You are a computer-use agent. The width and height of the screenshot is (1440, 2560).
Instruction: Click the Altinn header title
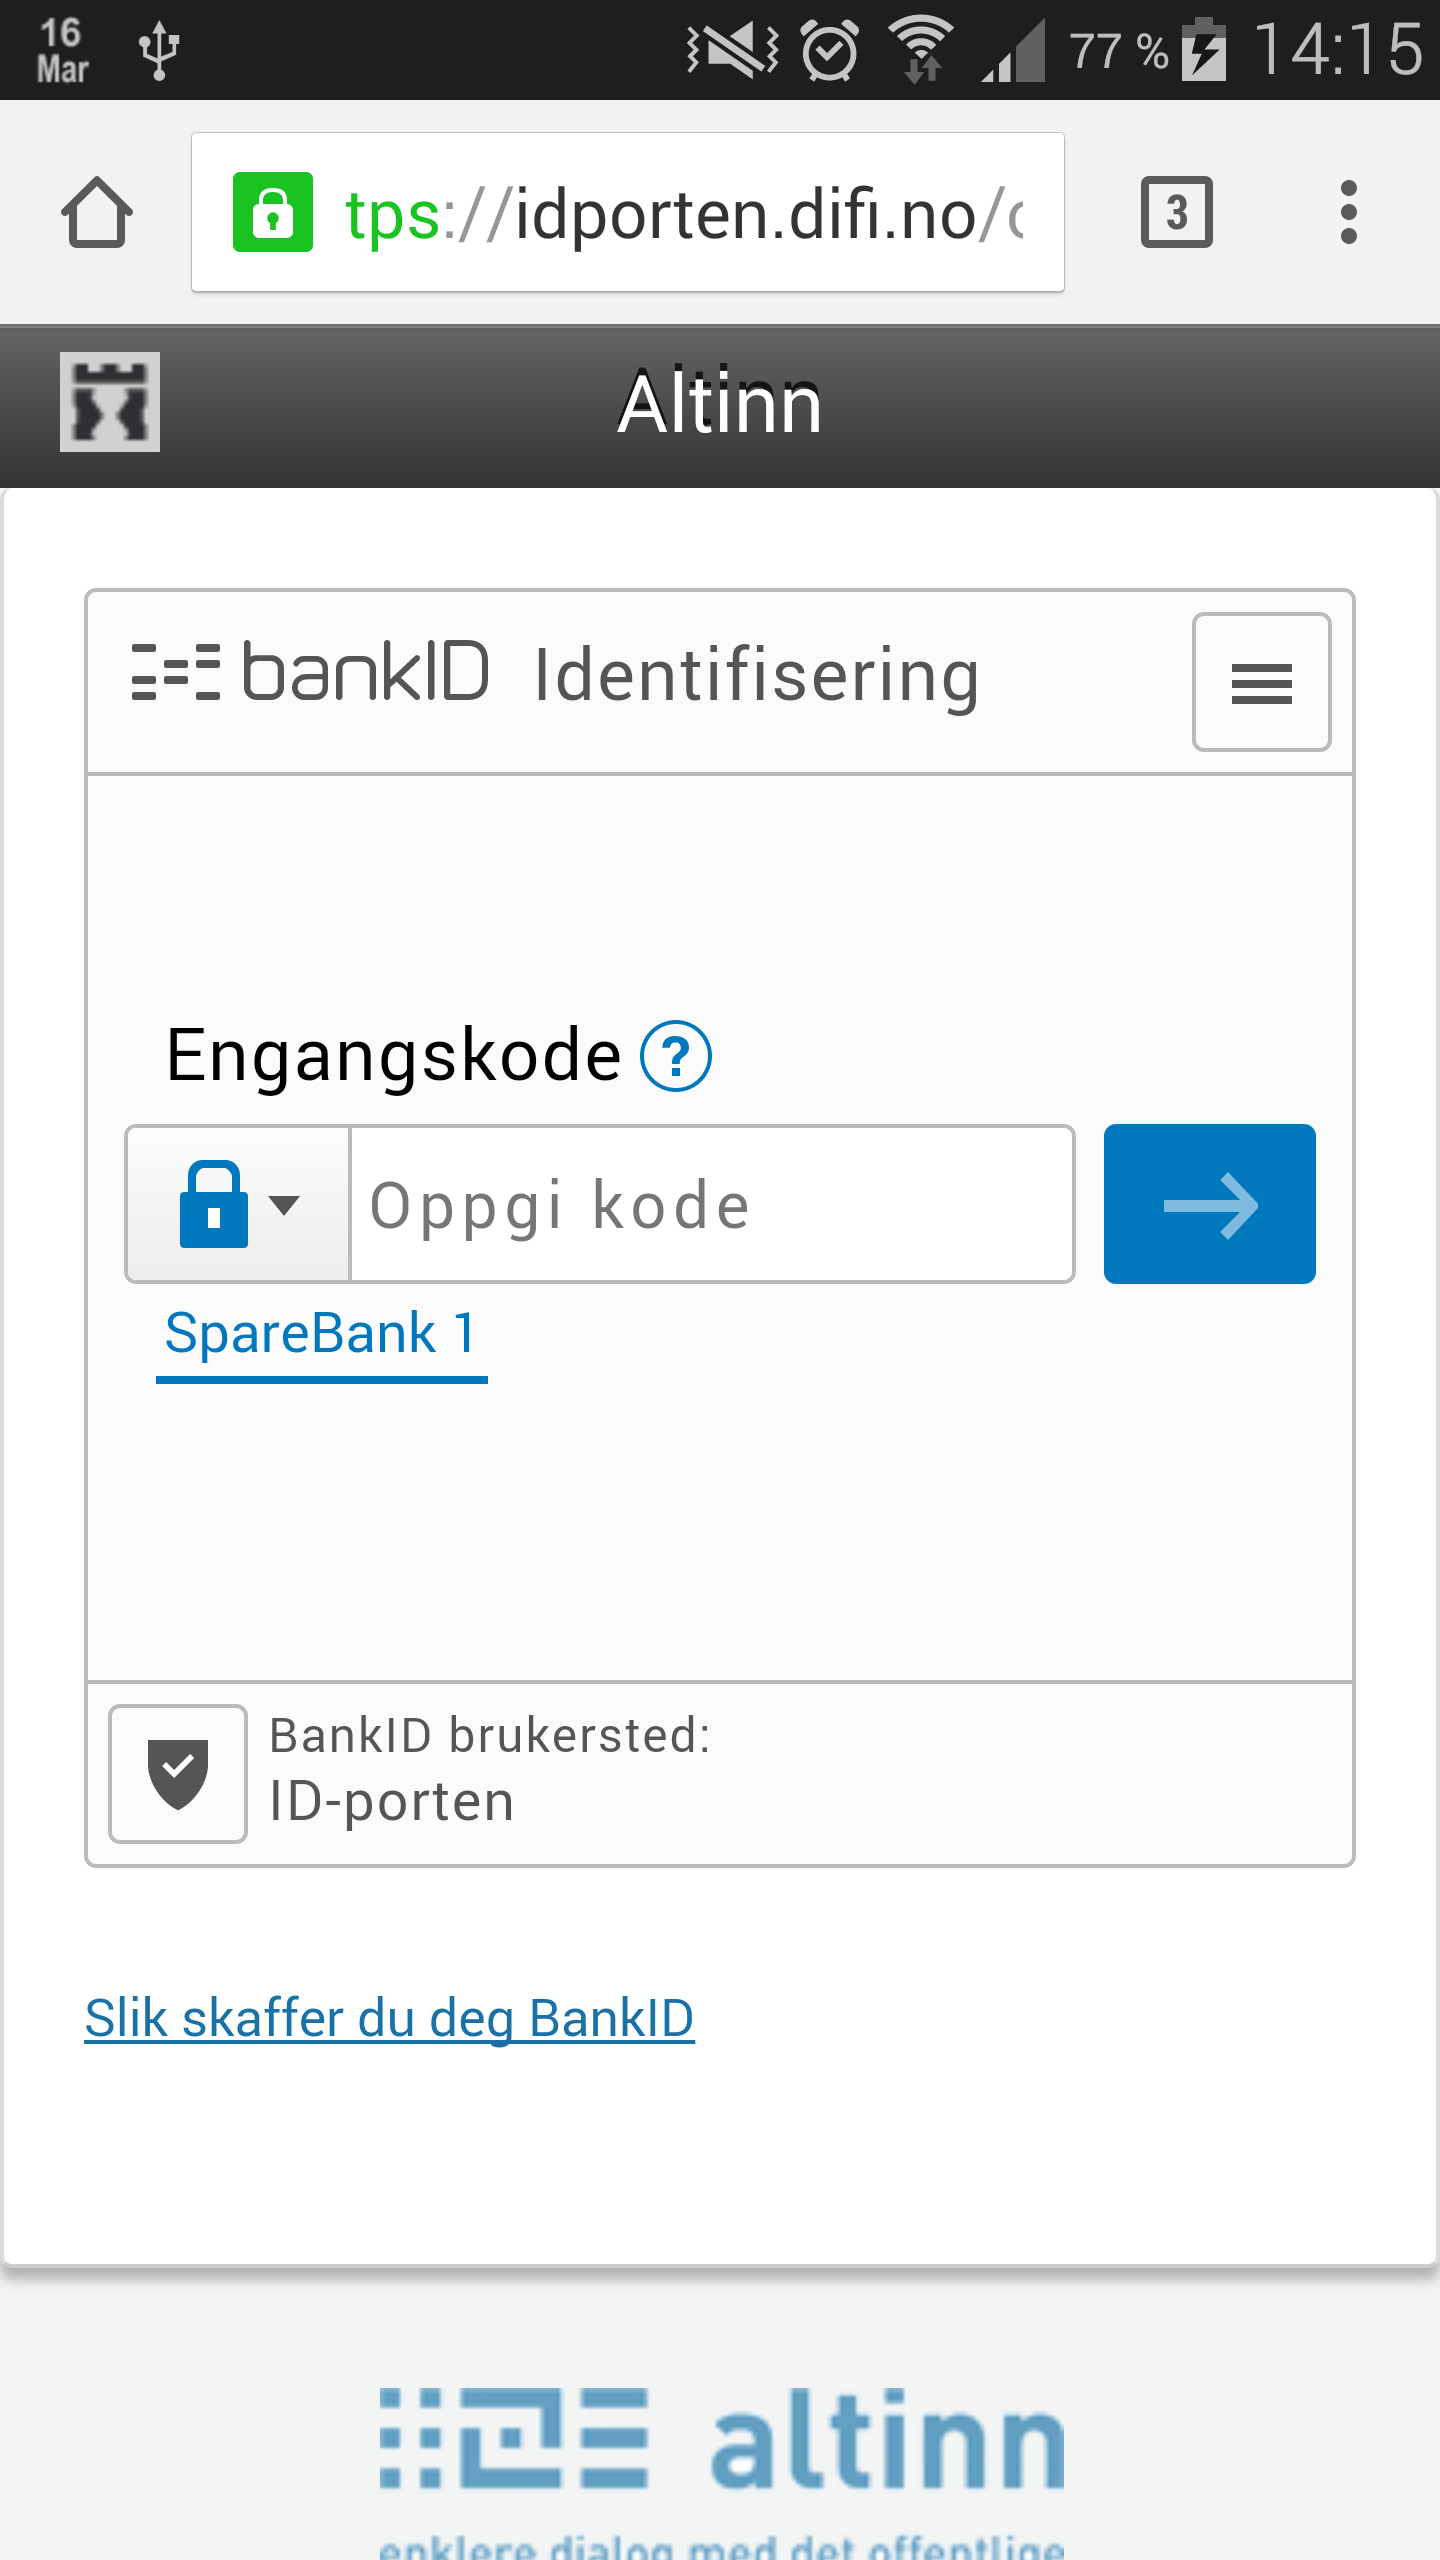(x=719, y=403)
